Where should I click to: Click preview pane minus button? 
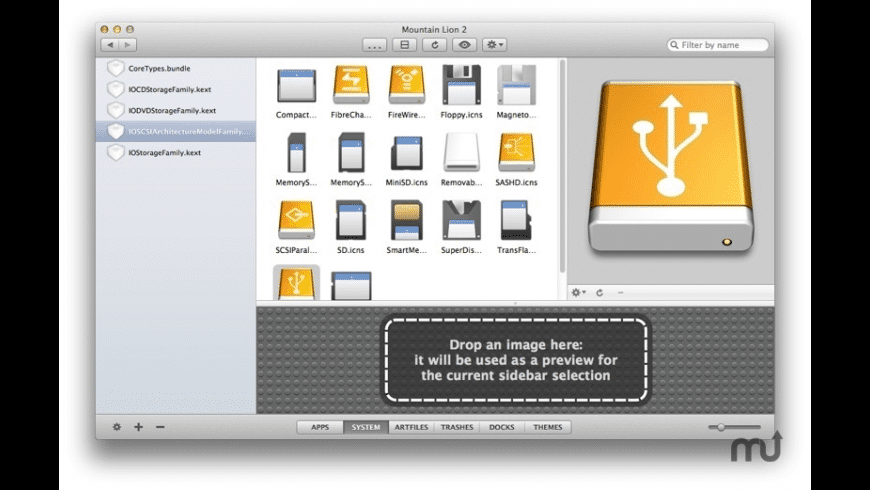(x=620, y=292)
